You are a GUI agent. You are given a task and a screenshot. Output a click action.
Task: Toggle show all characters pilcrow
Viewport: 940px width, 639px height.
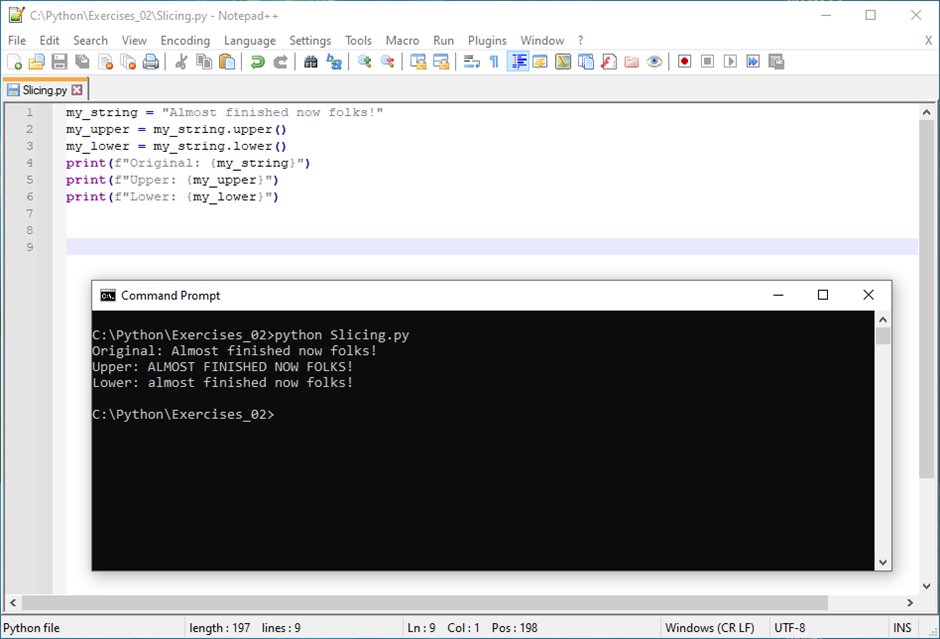coord(494,62)
